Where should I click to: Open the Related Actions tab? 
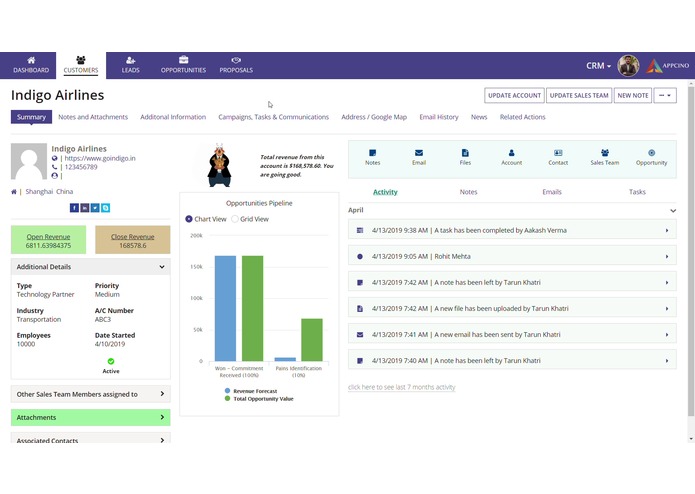[523, 117]
